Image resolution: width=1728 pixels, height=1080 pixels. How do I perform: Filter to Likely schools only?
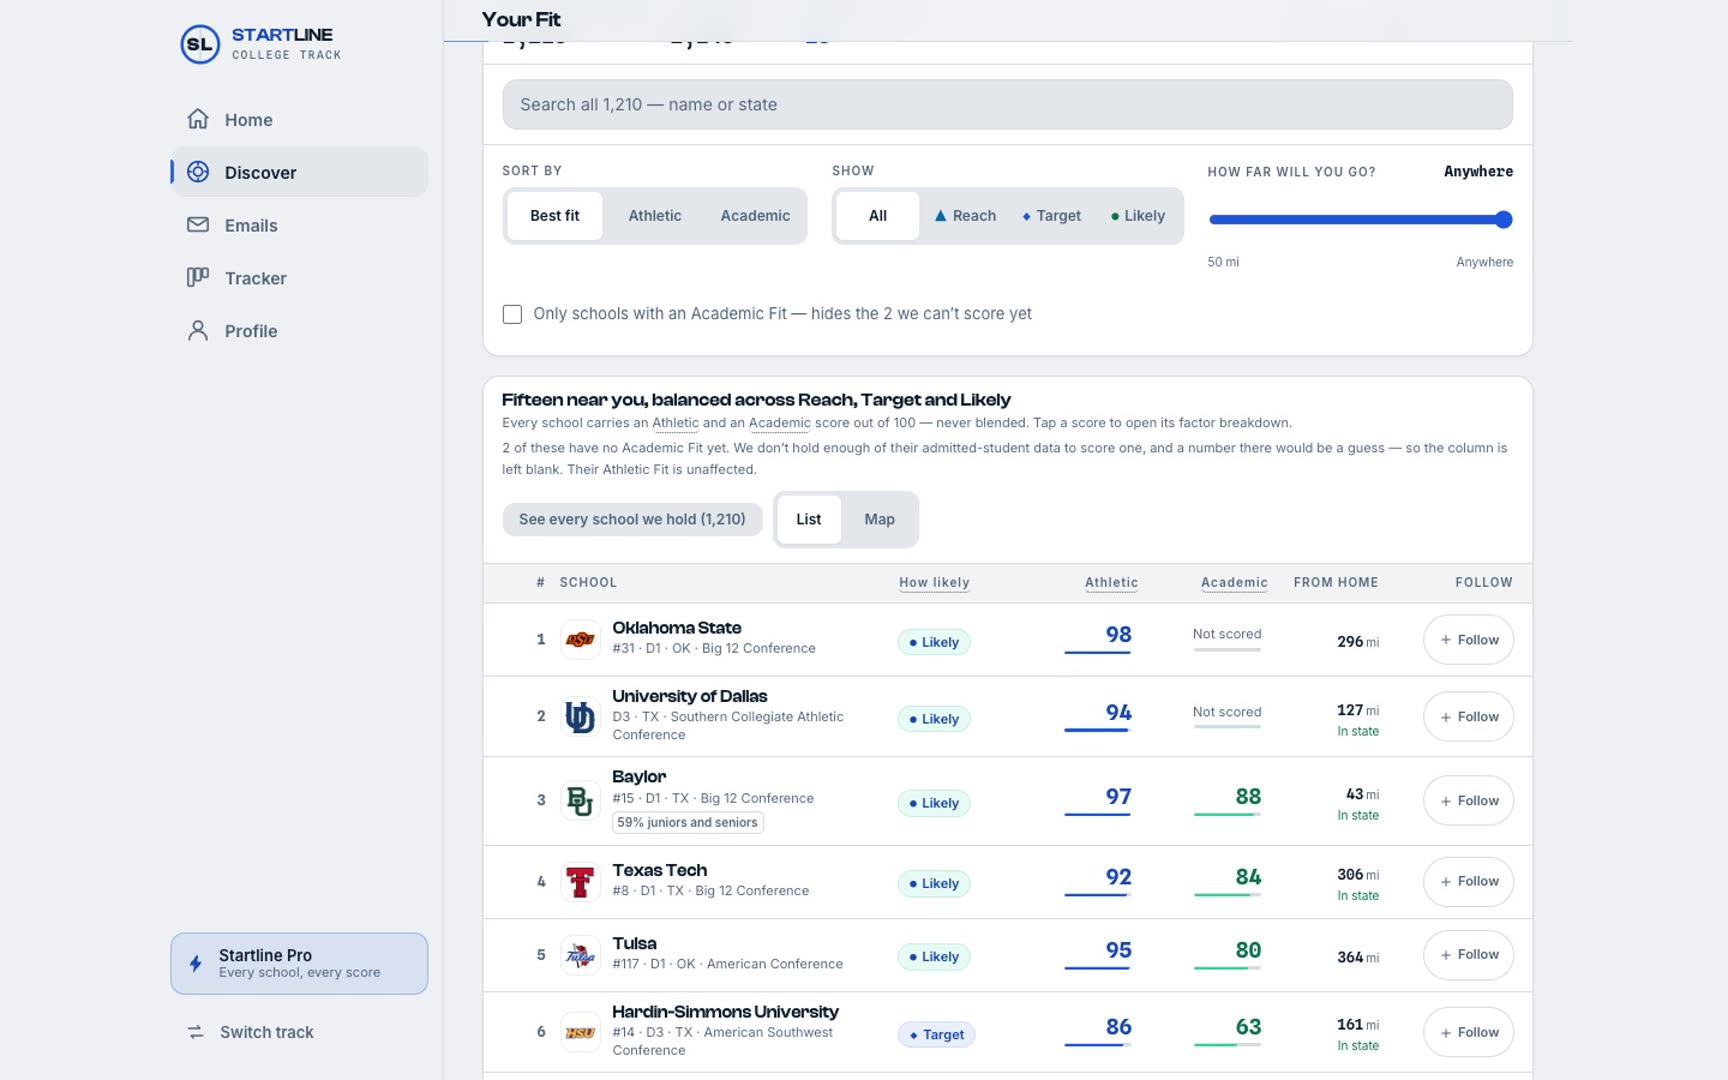1138,216
